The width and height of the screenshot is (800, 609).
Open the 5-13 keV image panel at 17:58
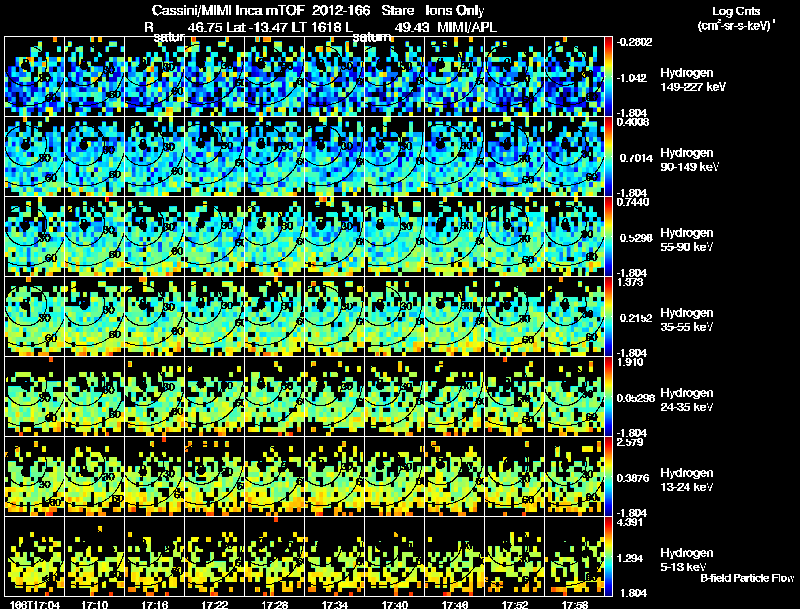[x=574, y=556]
